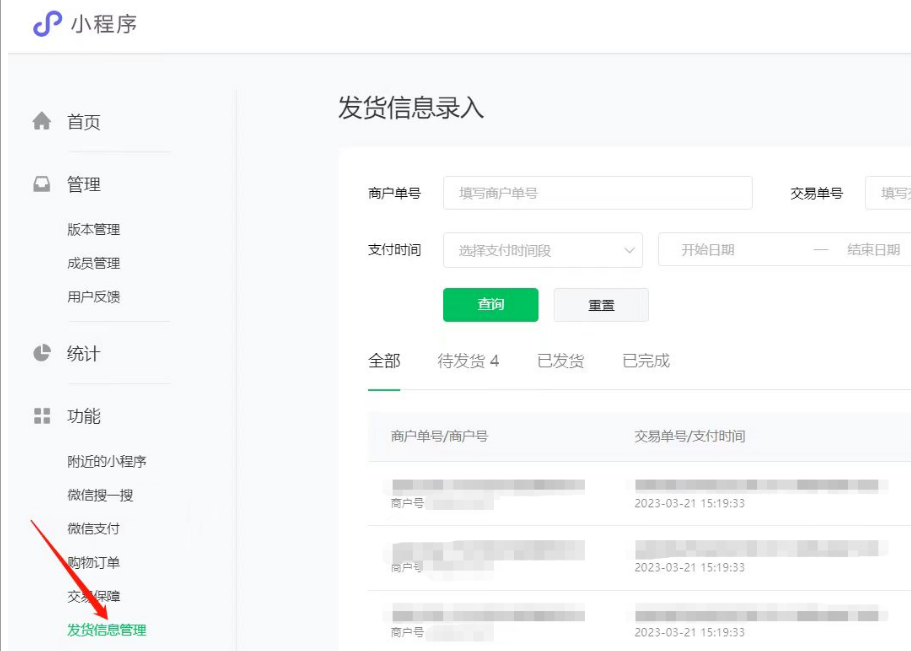Click the 支付时间 dropdown chevron arrow
This screenshot has width=911, height=651.
[629, 250]
